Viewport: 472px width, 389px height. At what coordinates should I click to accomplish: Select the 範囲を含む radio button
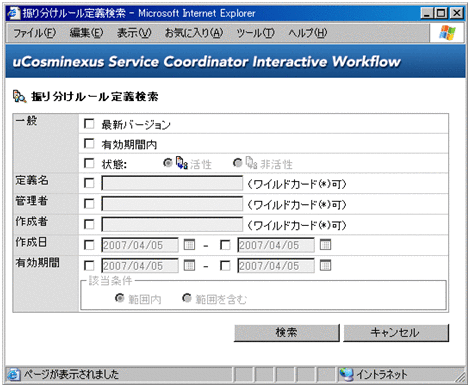pyautogui.click(x=187, y=298)
